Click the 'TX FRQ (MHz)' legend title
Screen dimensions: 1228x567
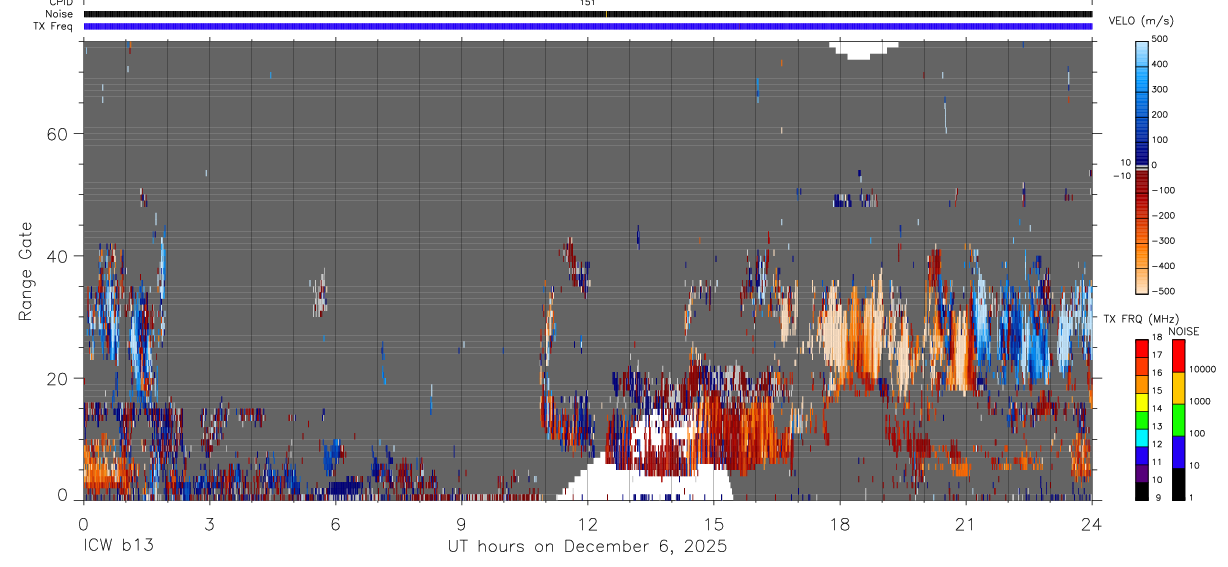pyautogui.click(x=1139, y=319)
